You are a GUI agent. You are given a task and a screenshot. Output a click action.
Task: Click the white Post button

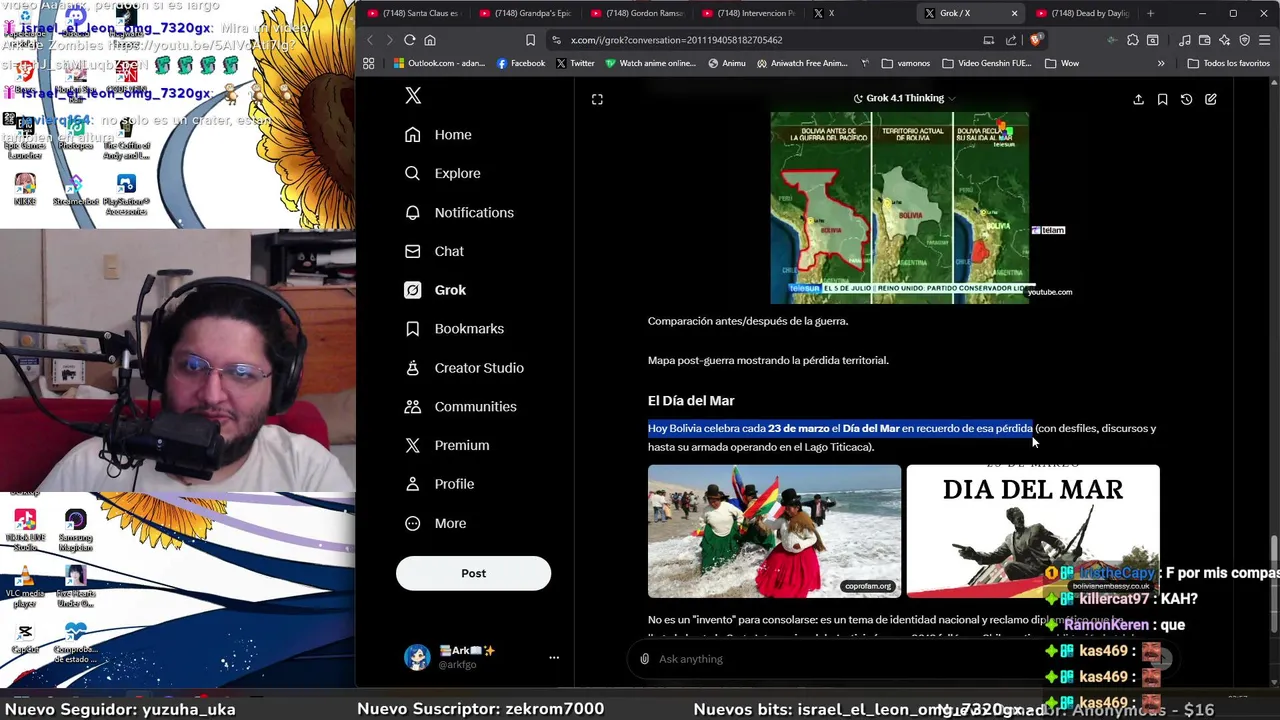(473, 573)
